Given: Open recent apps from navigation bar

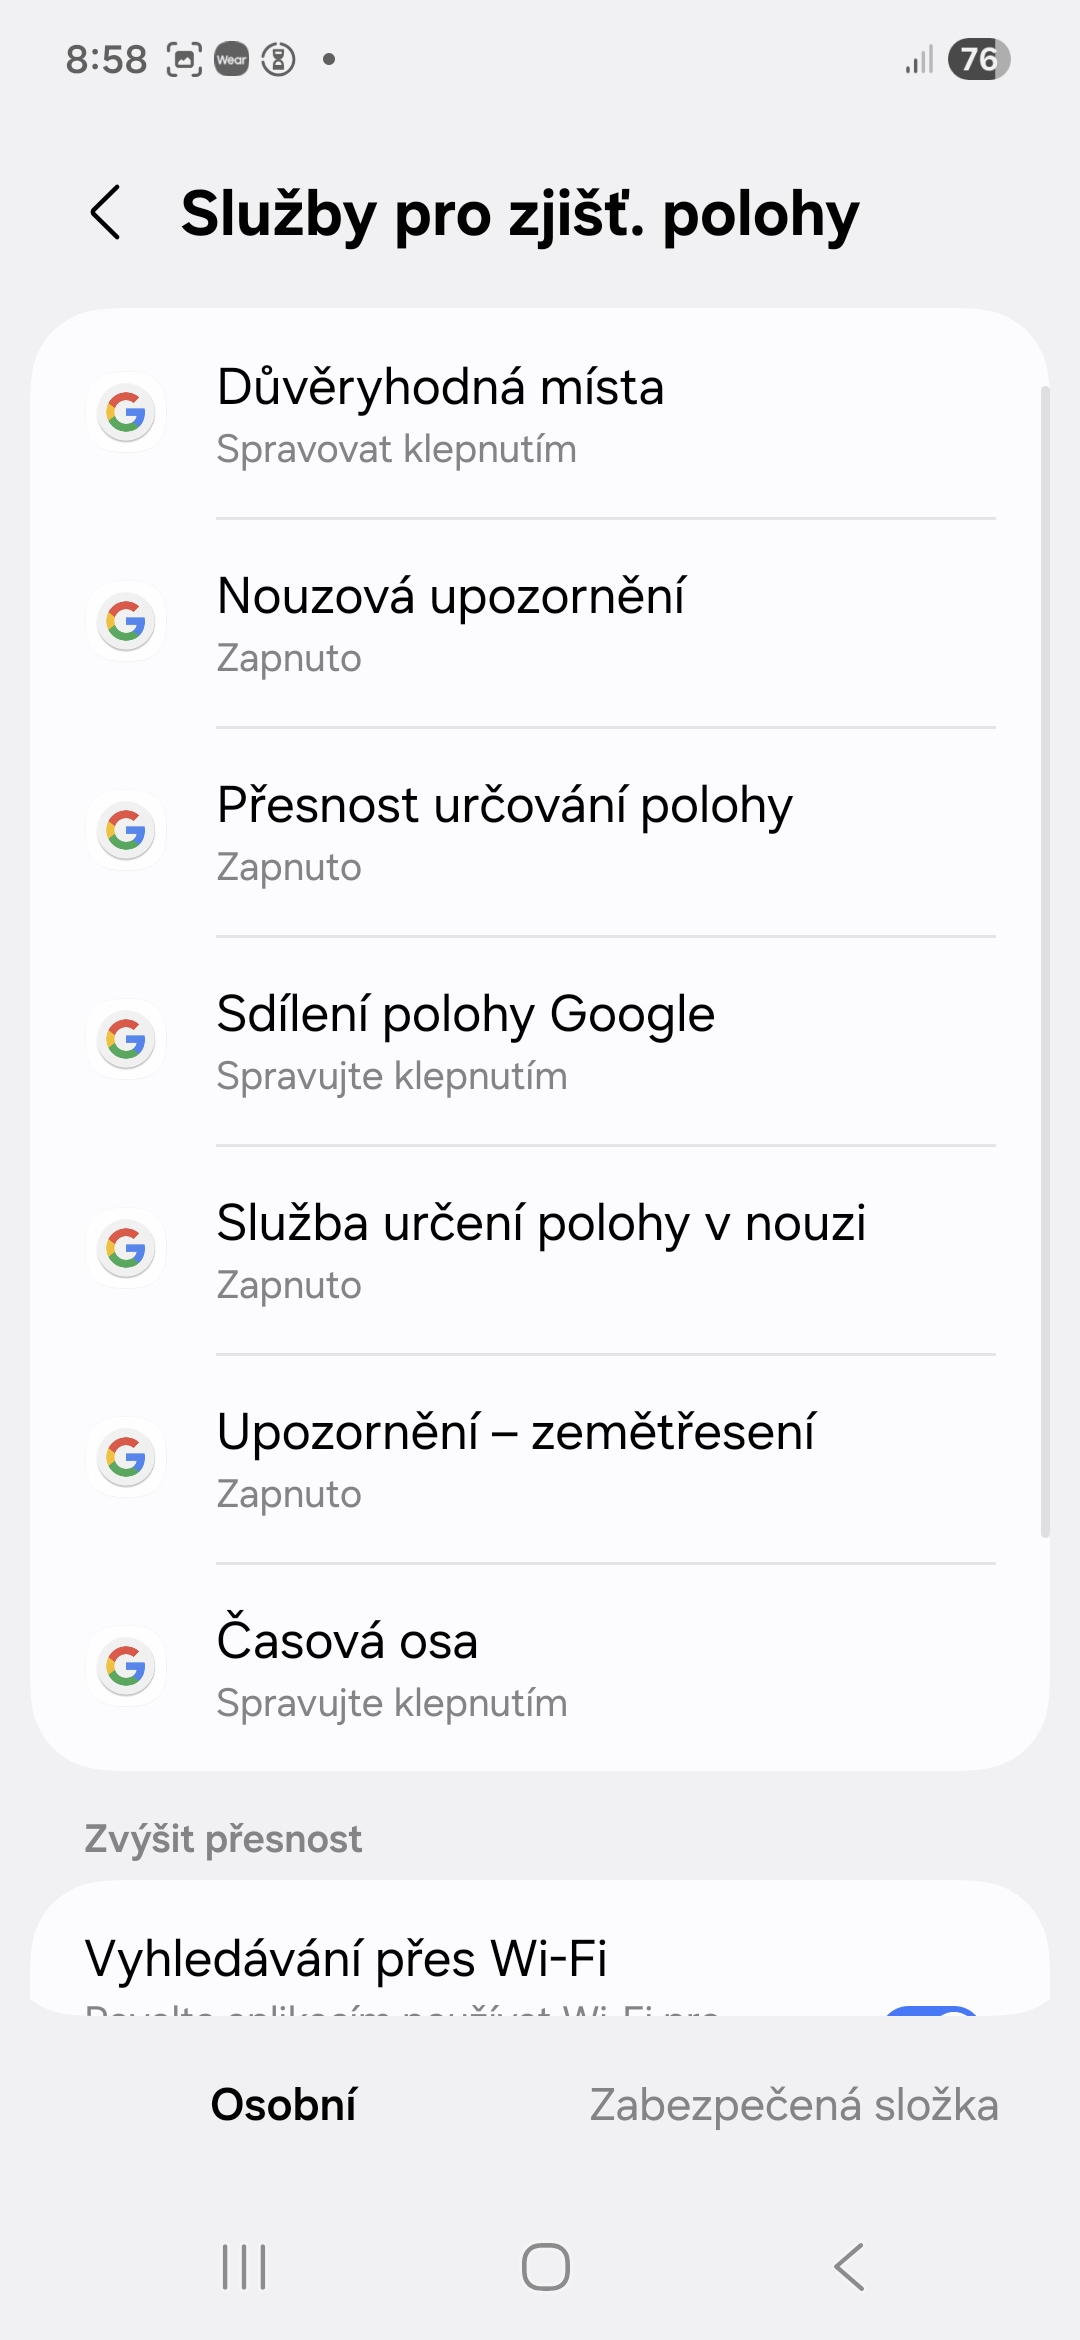Looking at the screenshot, I should (244, 2267).
